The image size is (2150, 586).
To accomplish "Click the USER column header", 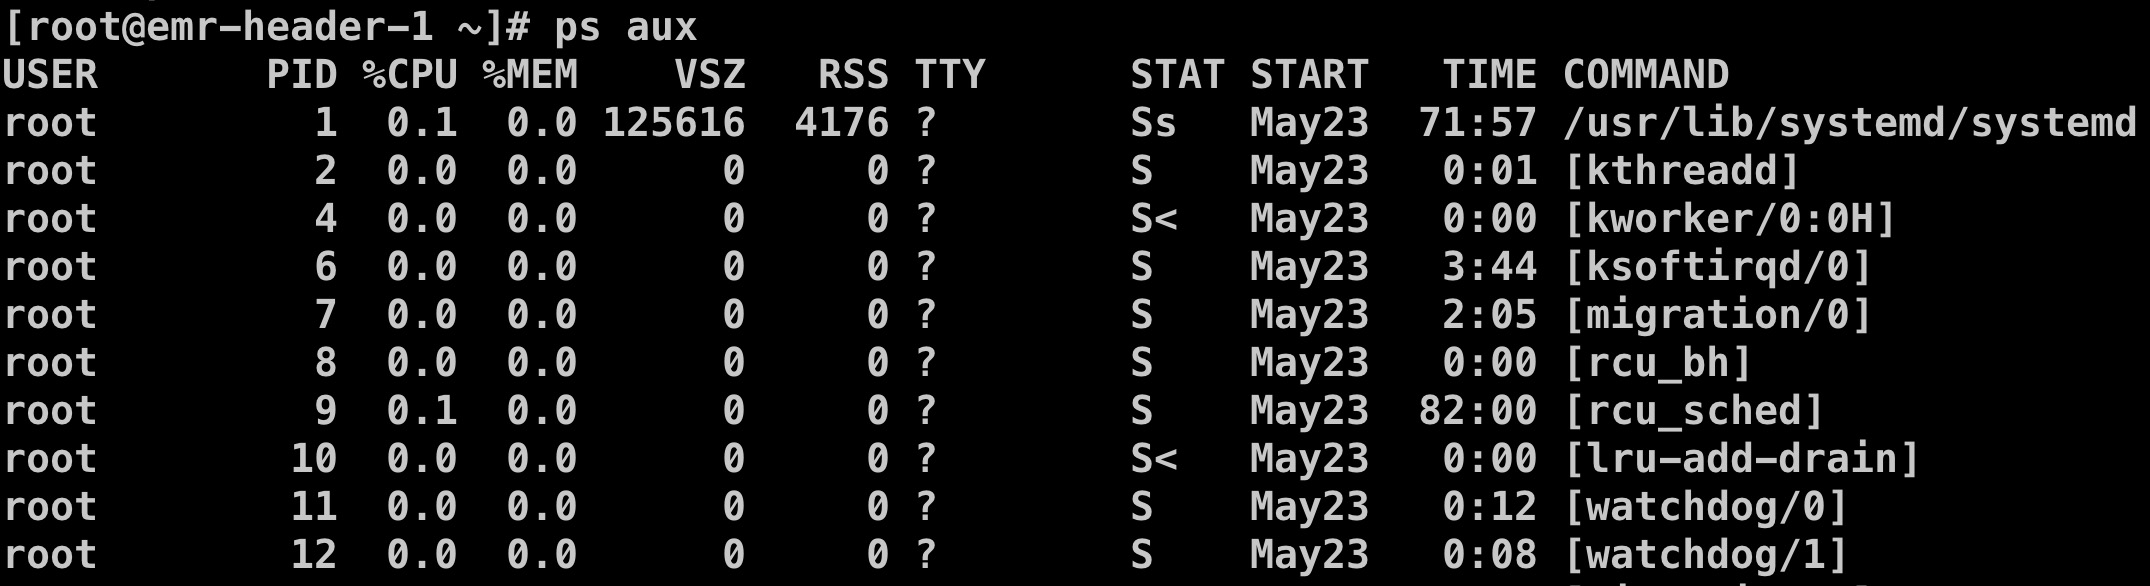I will pos(51,75).
